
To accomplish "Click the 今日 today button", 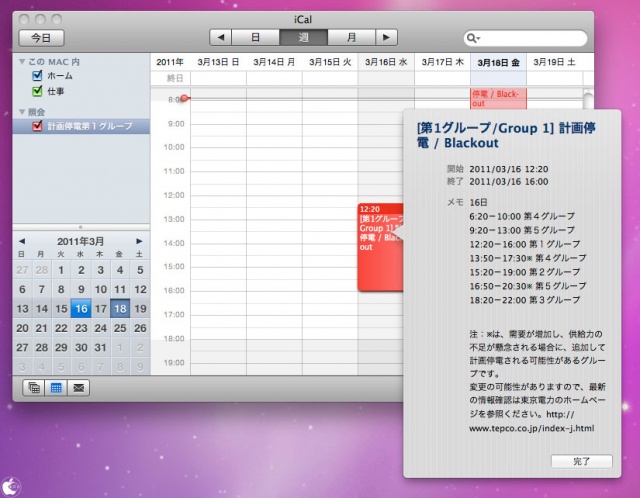I will pos(41,38).
